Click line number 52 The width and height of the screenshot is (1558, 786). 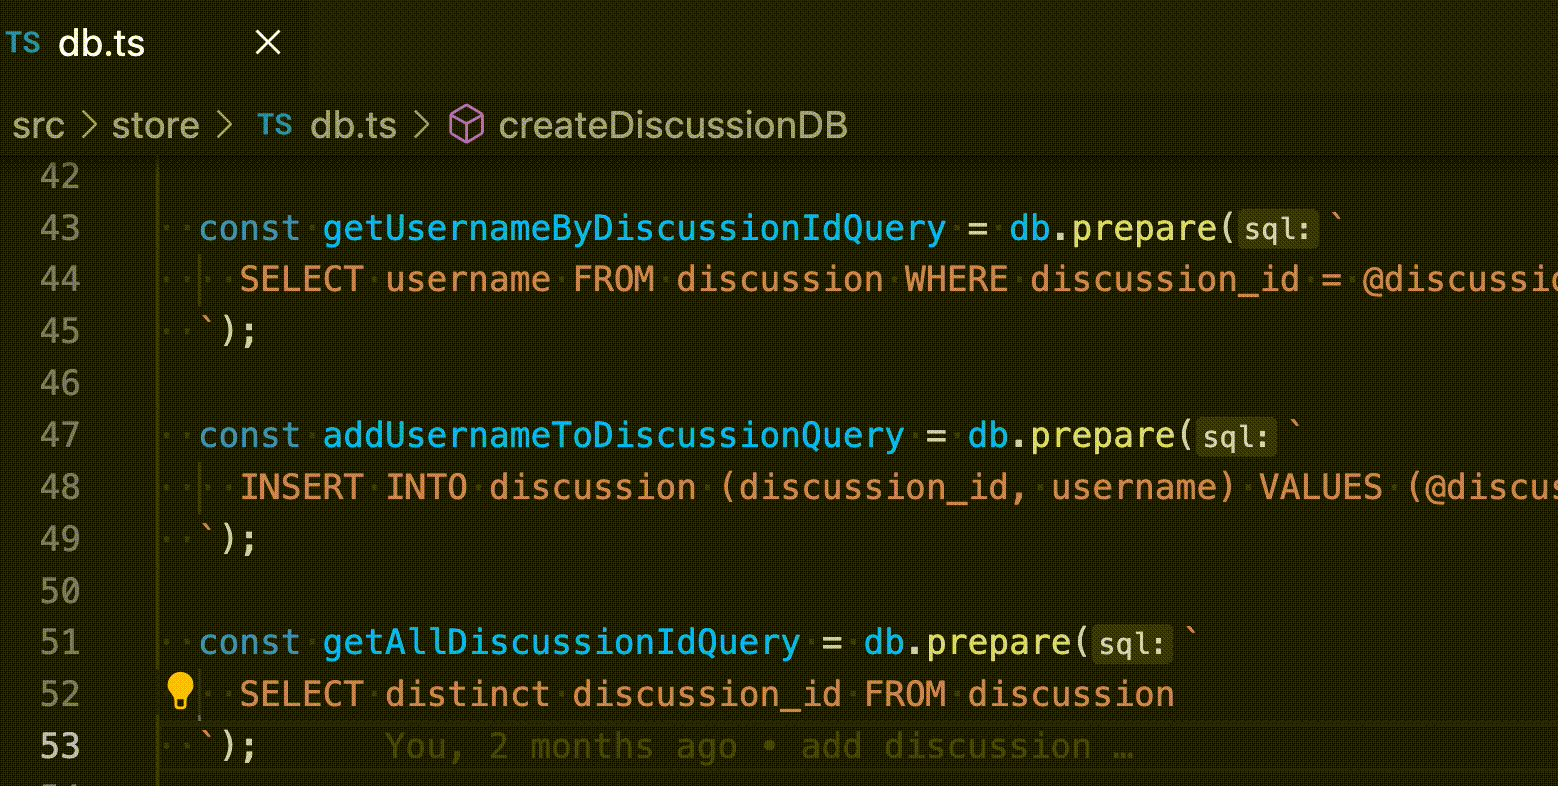(60, 694)
